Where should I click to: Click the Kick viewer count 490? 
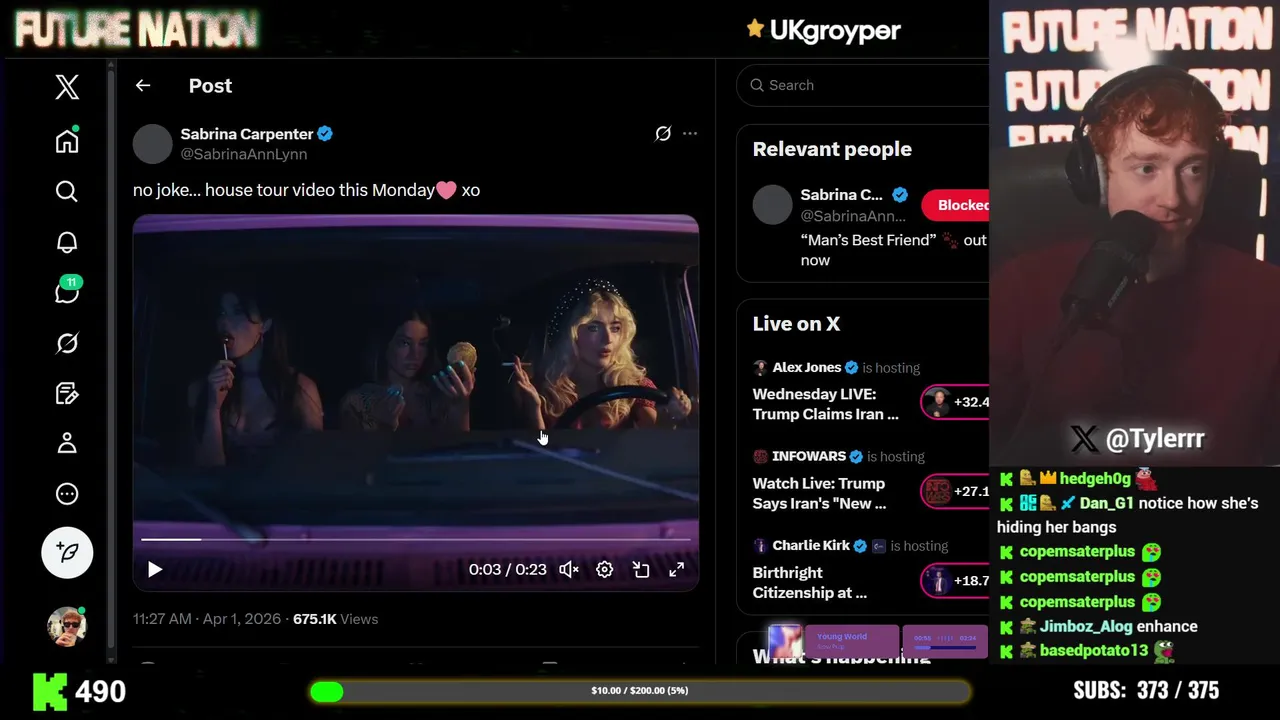tap(100, 691)
